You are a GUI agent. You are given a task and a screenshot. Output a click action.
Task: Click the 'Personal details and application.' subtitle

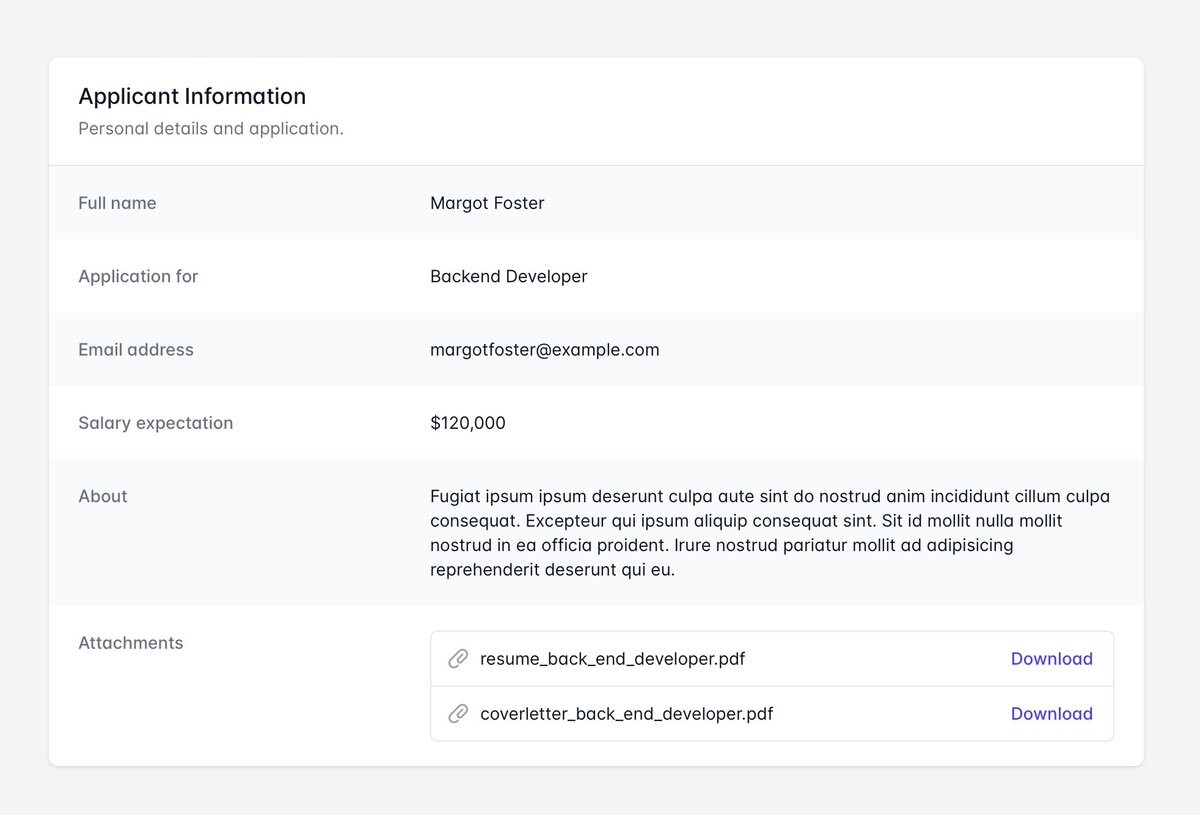pyautogui.click(x=211, y=128)
